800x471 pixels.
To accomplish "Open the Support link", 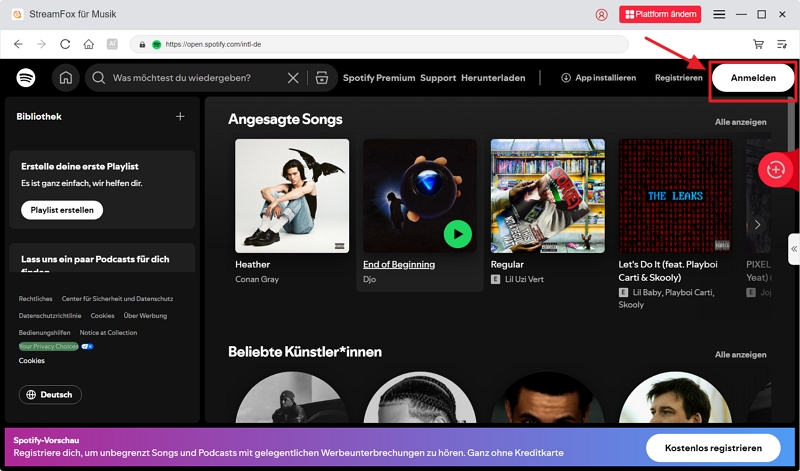I will click(x=438, y=78).
